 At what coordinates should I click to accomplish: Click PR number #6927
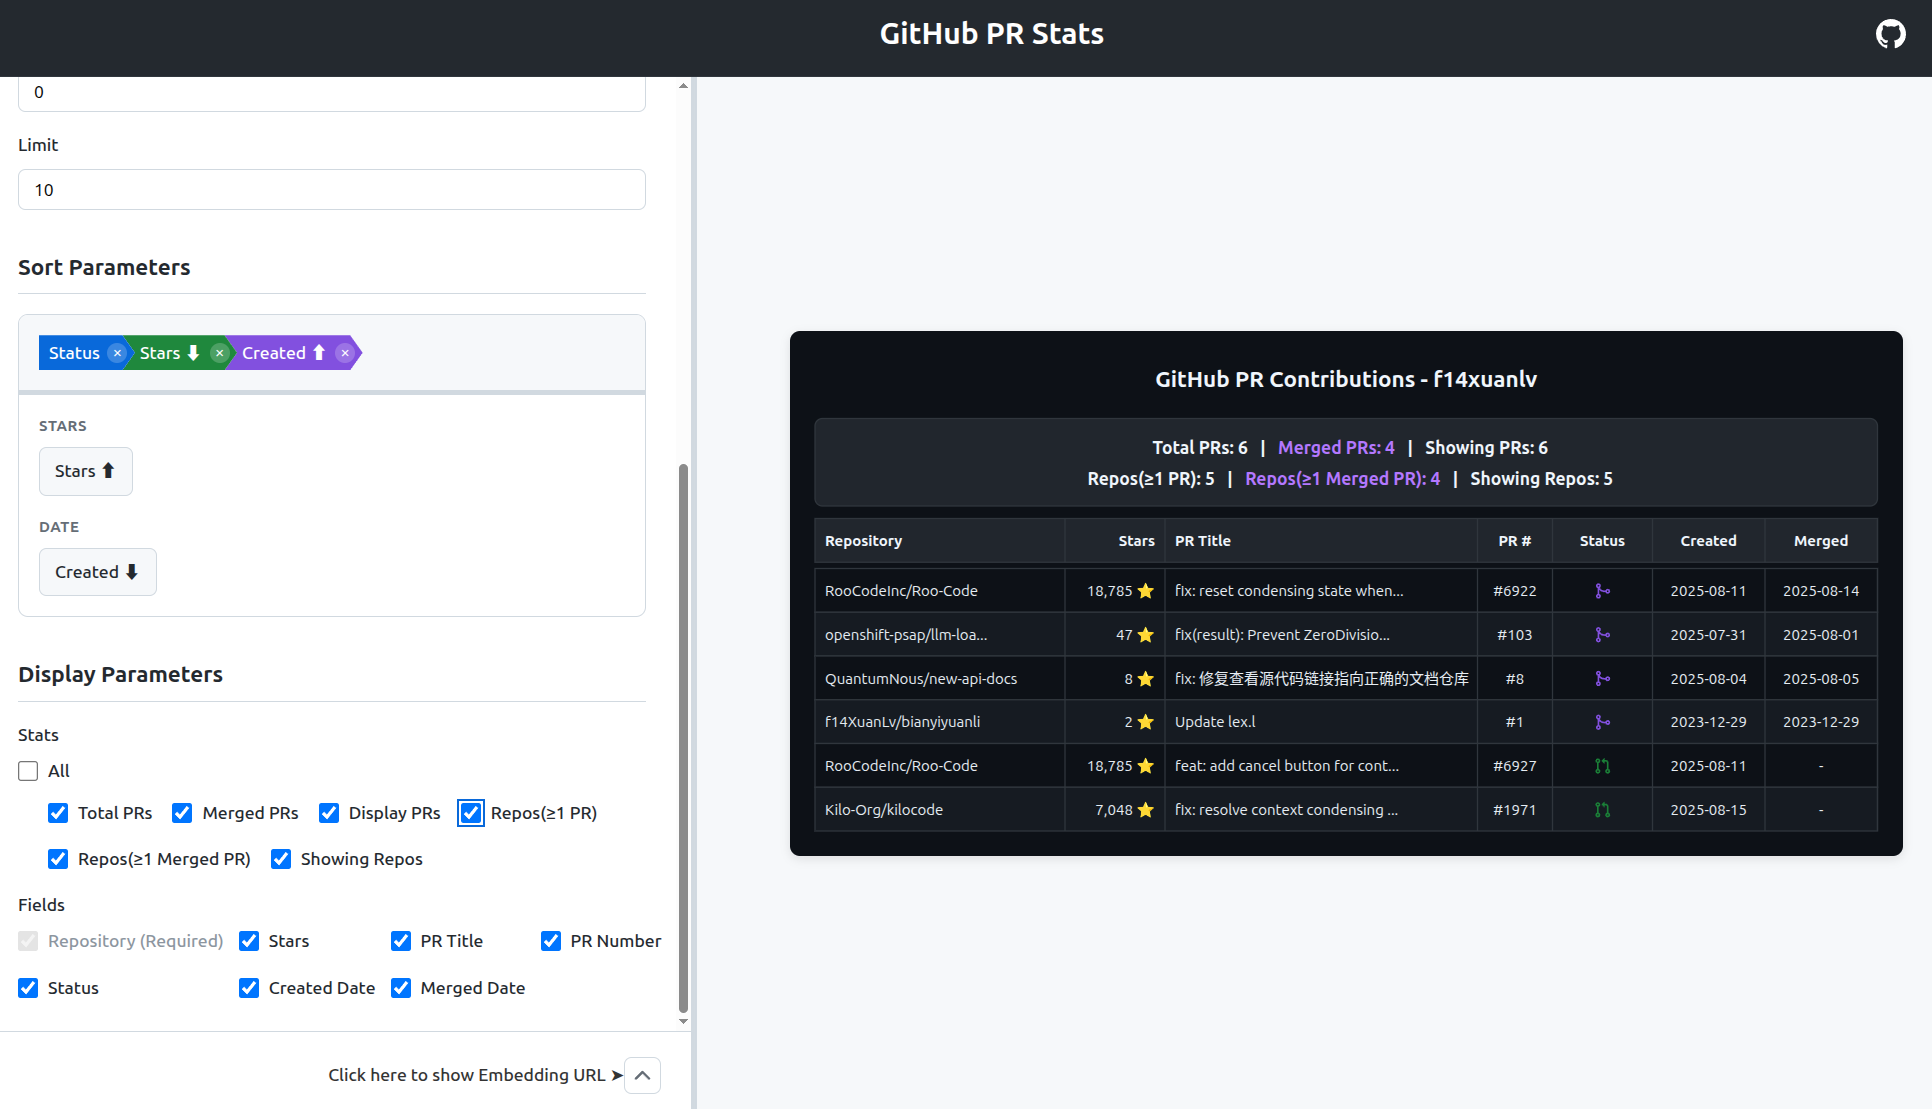(x=1514, y=766)
